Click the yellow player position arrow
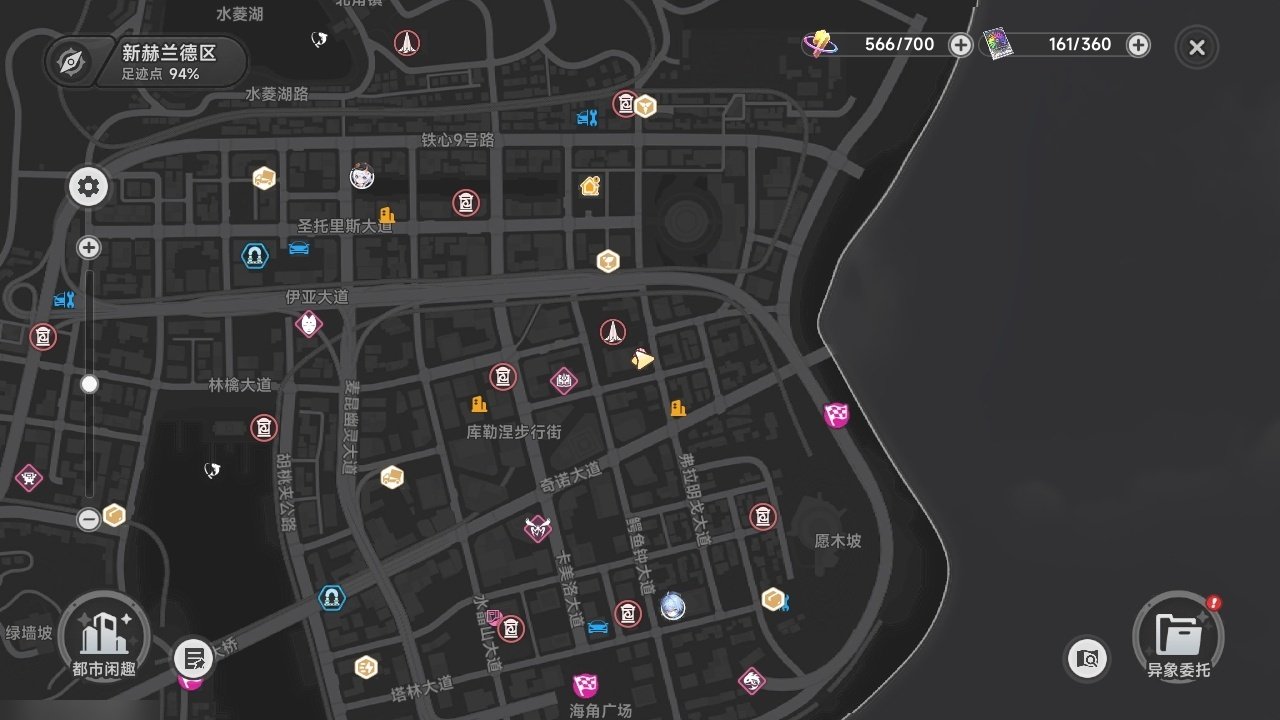Image resolution: width=1280 pixels, height=720 pixels. tap(643, 359)
